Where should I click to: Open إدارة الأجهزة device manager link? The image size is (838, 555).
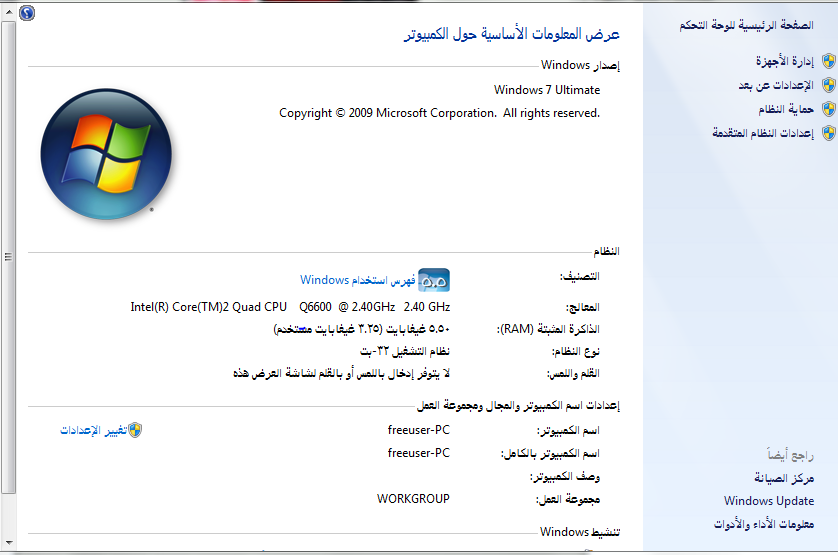785,61
